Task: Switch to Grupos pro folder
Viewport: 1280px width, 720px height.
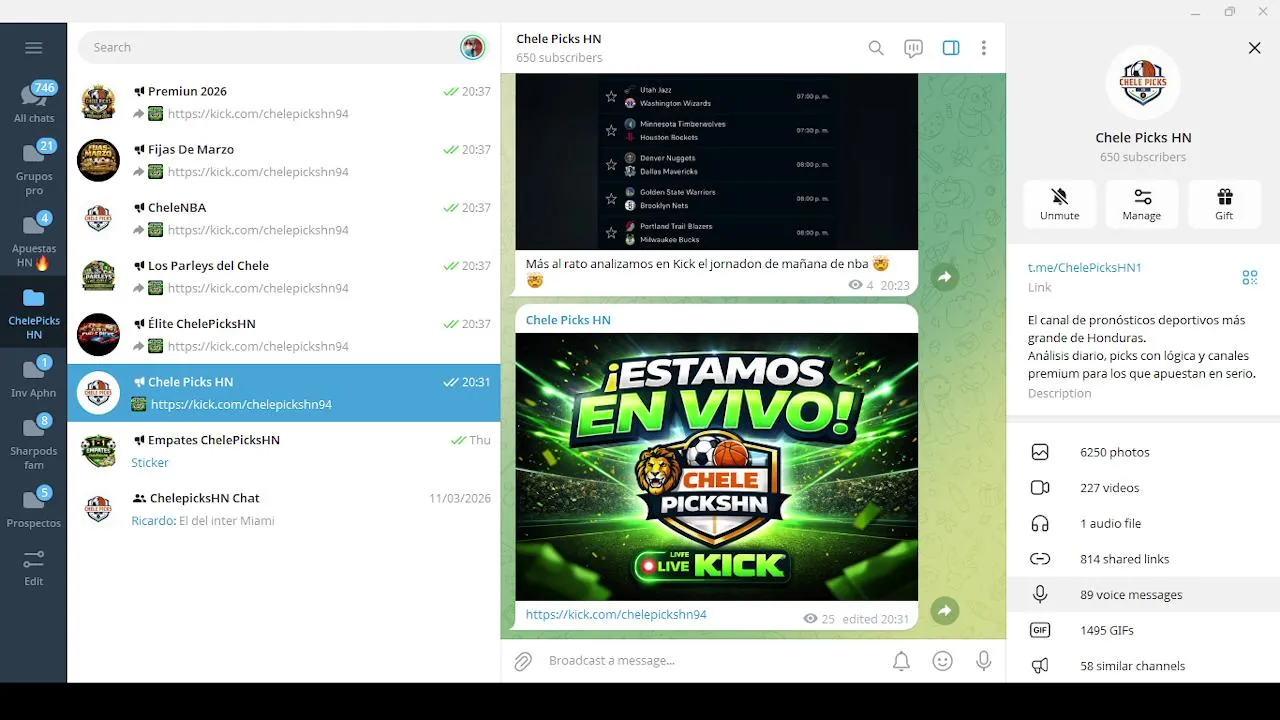Action: click(34, 168)
